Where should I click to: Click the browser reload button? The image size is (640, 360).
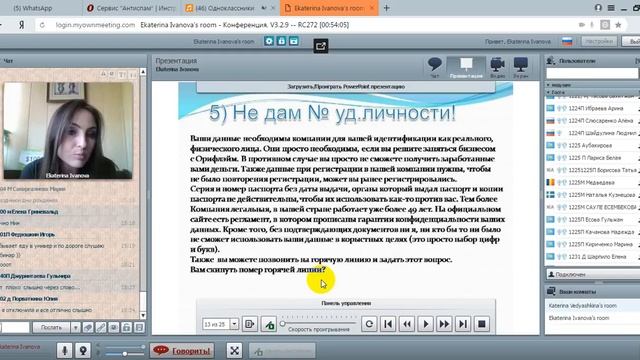point(42,25)
